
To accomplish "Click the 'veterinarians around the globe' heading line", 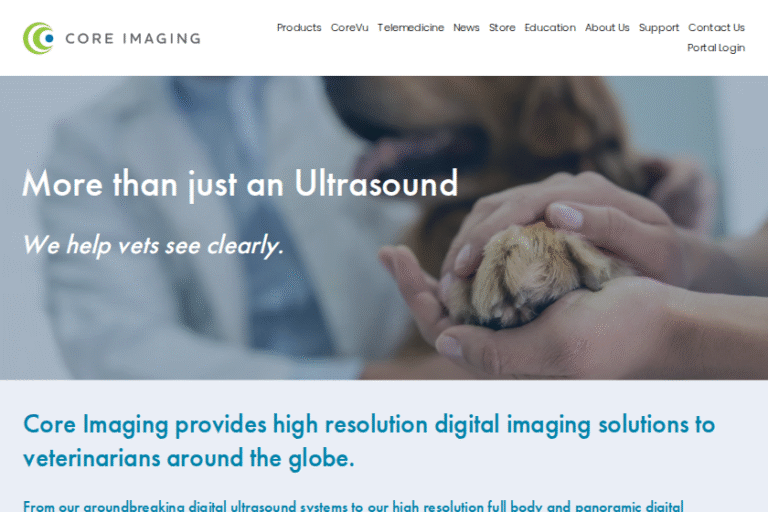I will click(x=189, y=459).
